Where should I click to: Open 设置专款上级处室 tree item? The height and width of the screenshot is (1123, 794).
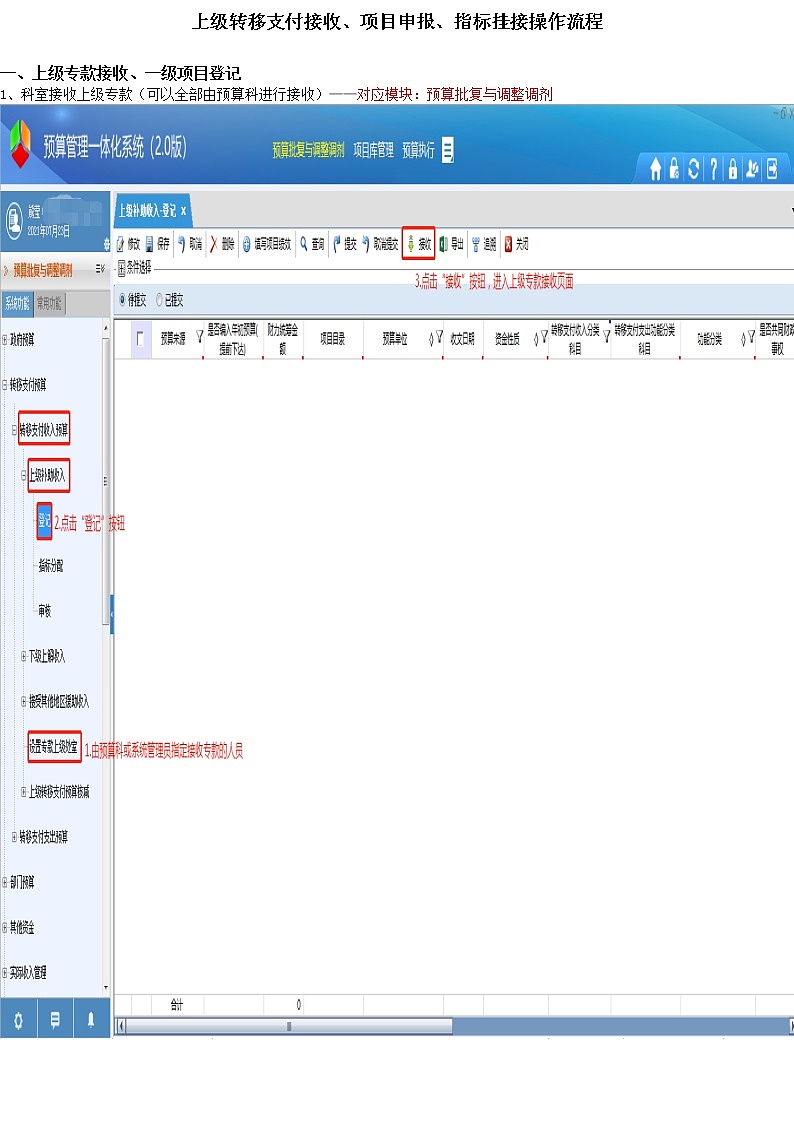coord(54,746)
